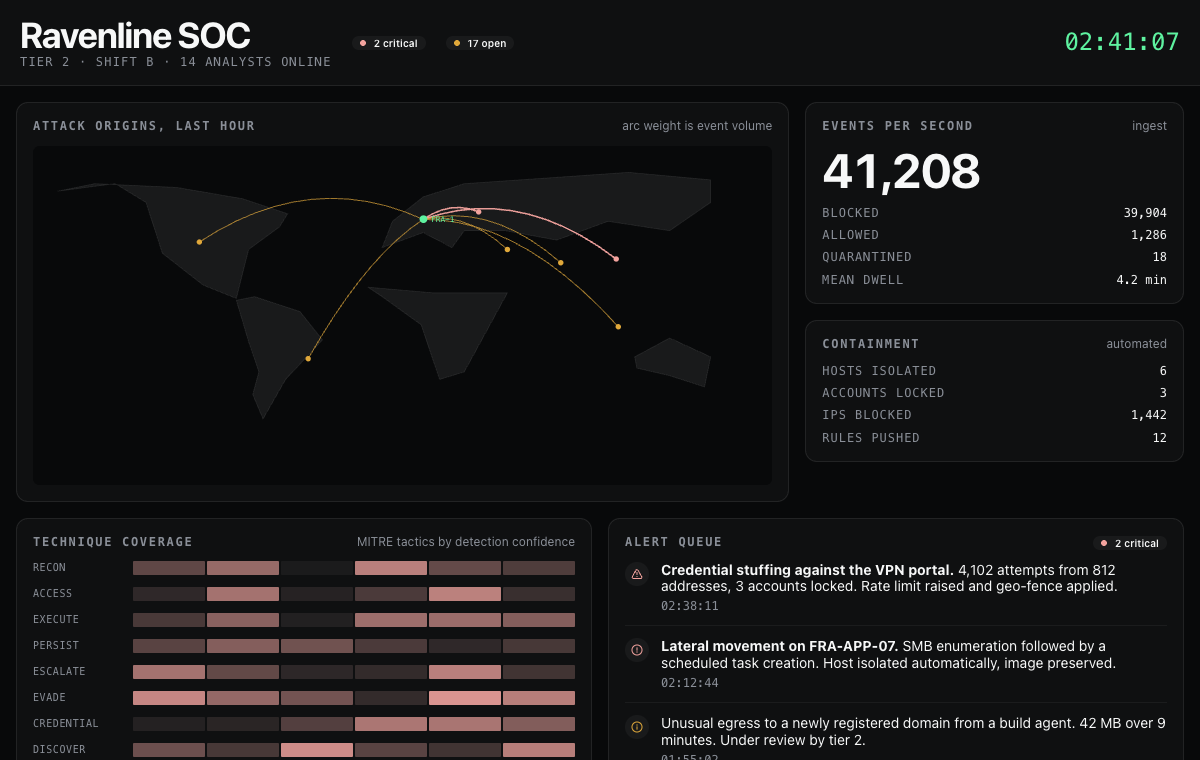Screen dimensions: 1200x760
Task: Click the CREDENTIAL tactic row label
Action: tap(66, 724)
